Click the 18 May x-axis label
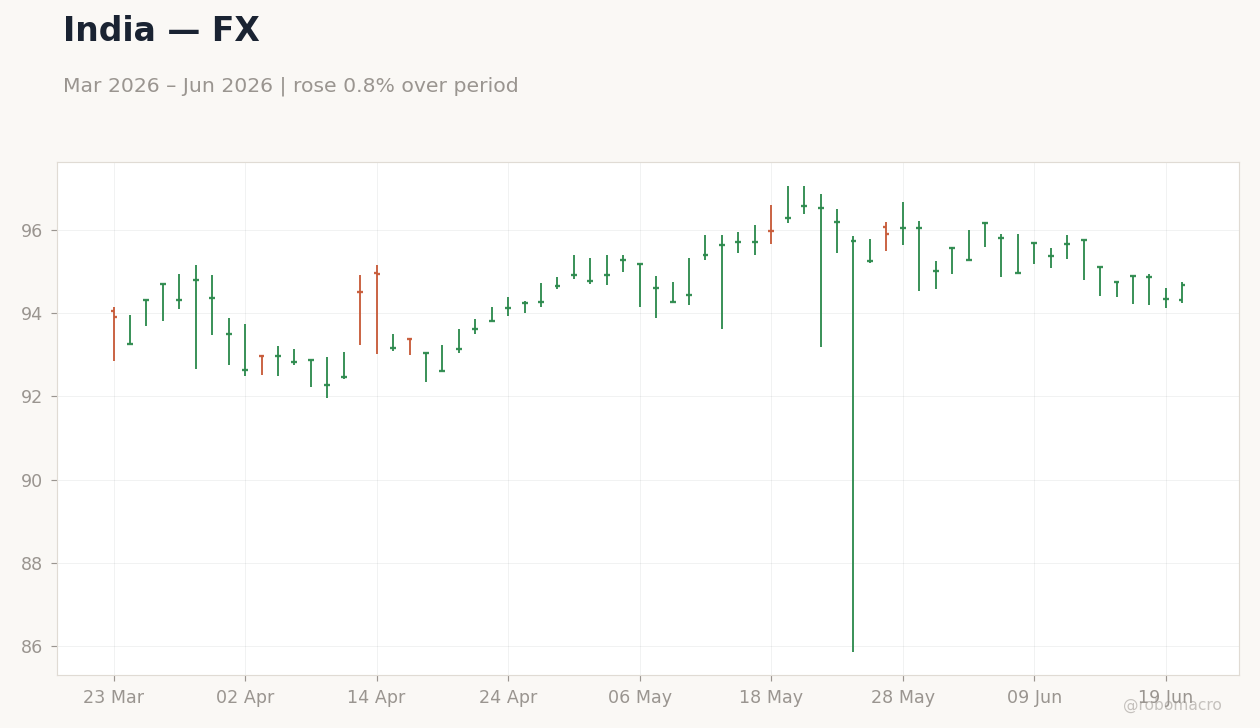 (x=771, y=698)
